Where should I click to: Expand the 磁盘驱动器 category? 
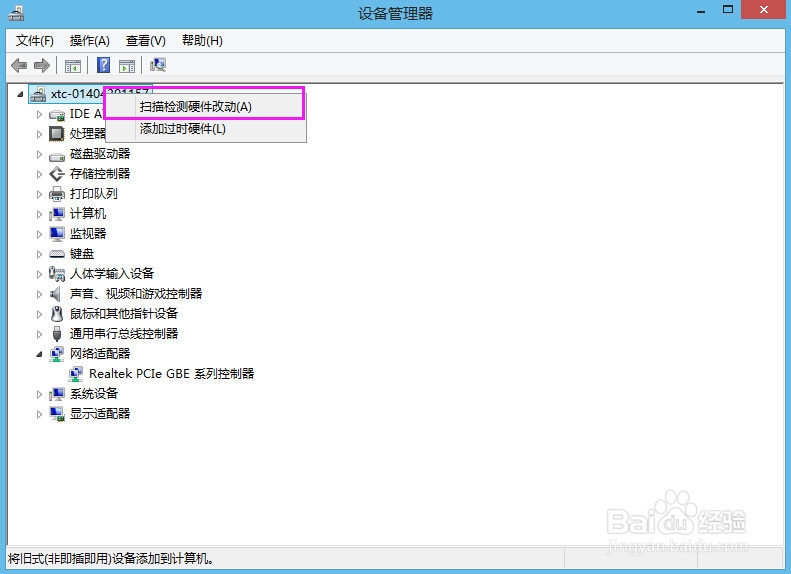coord(39,154)
